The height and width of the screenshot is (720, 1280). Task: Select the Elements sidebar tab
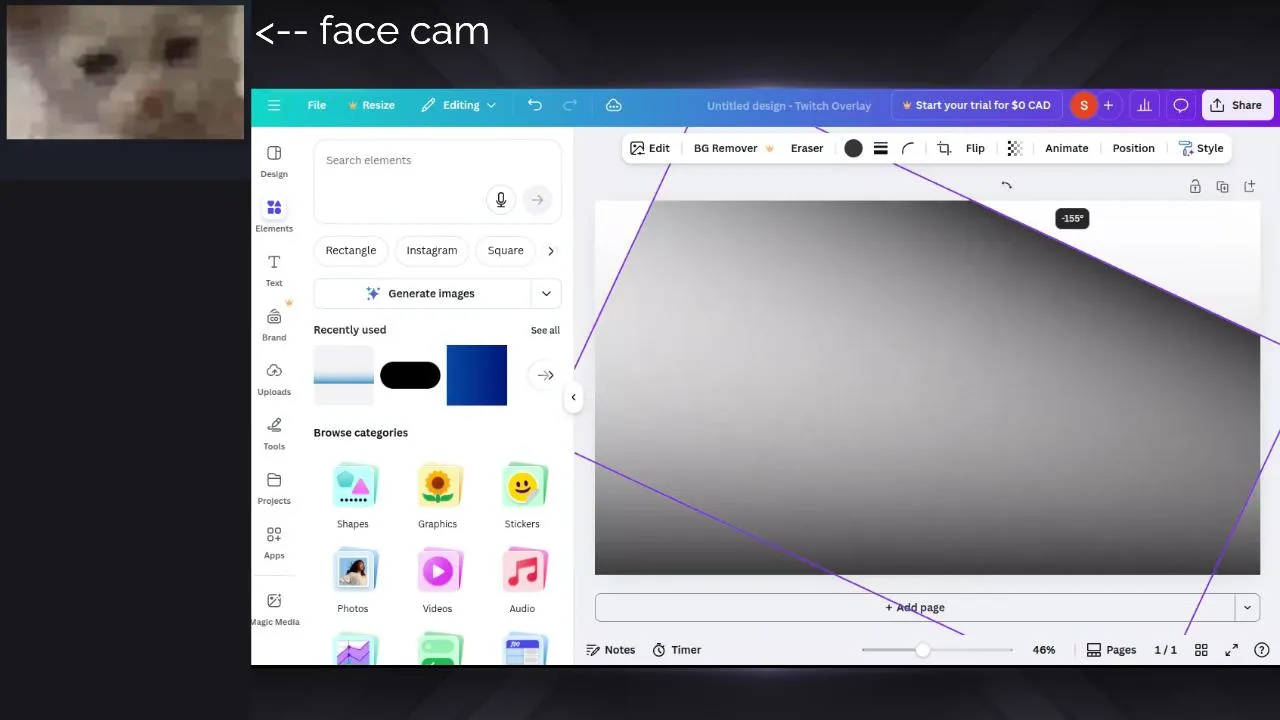(274, 215)
